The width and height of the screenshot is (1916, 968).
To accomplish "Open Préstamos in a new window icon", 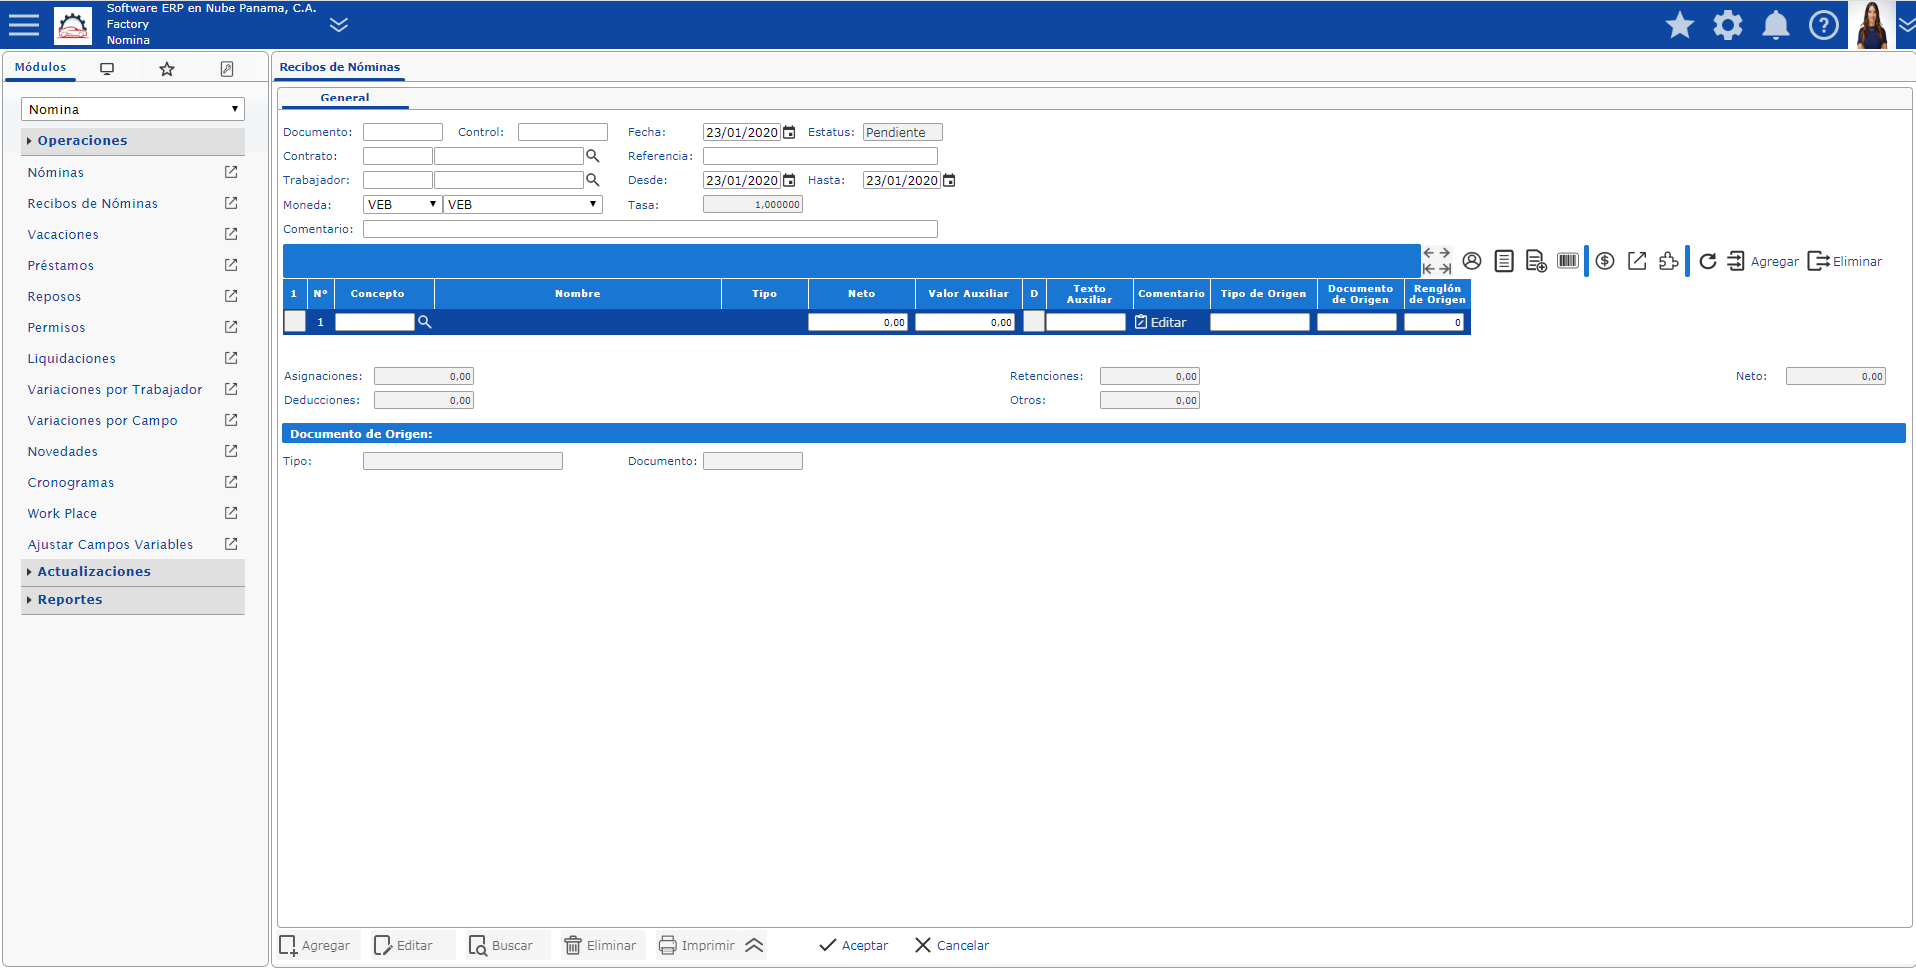I will pyautogui.click(x=231, y=265).
